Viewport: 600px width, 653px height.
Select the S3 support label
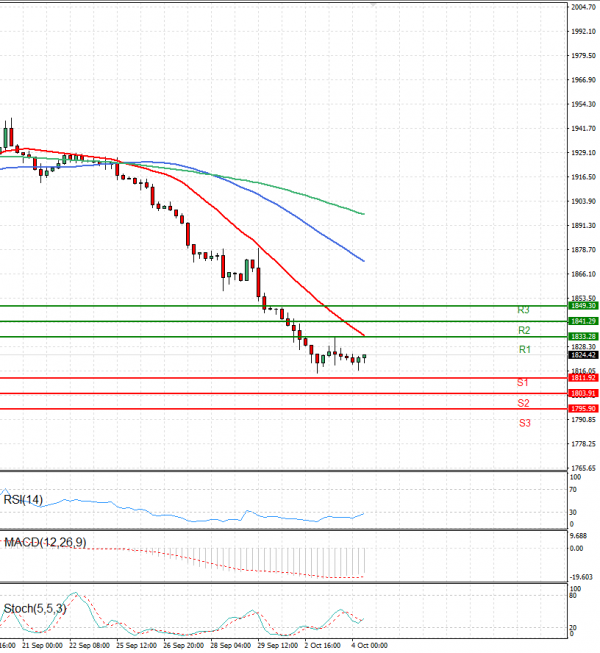pyautogui.click(x=525, y=423)
